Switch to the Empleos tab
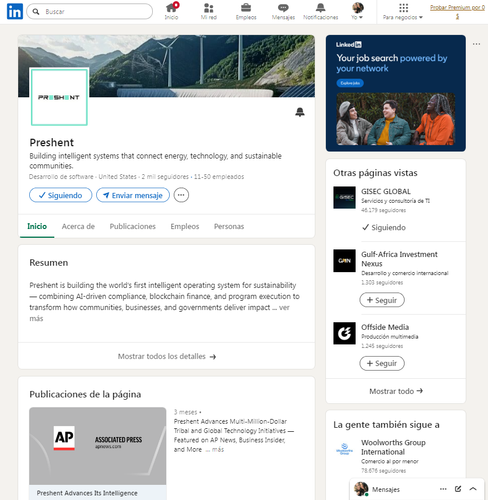Screen dimensions: 488x500 (x=185, y=226)
